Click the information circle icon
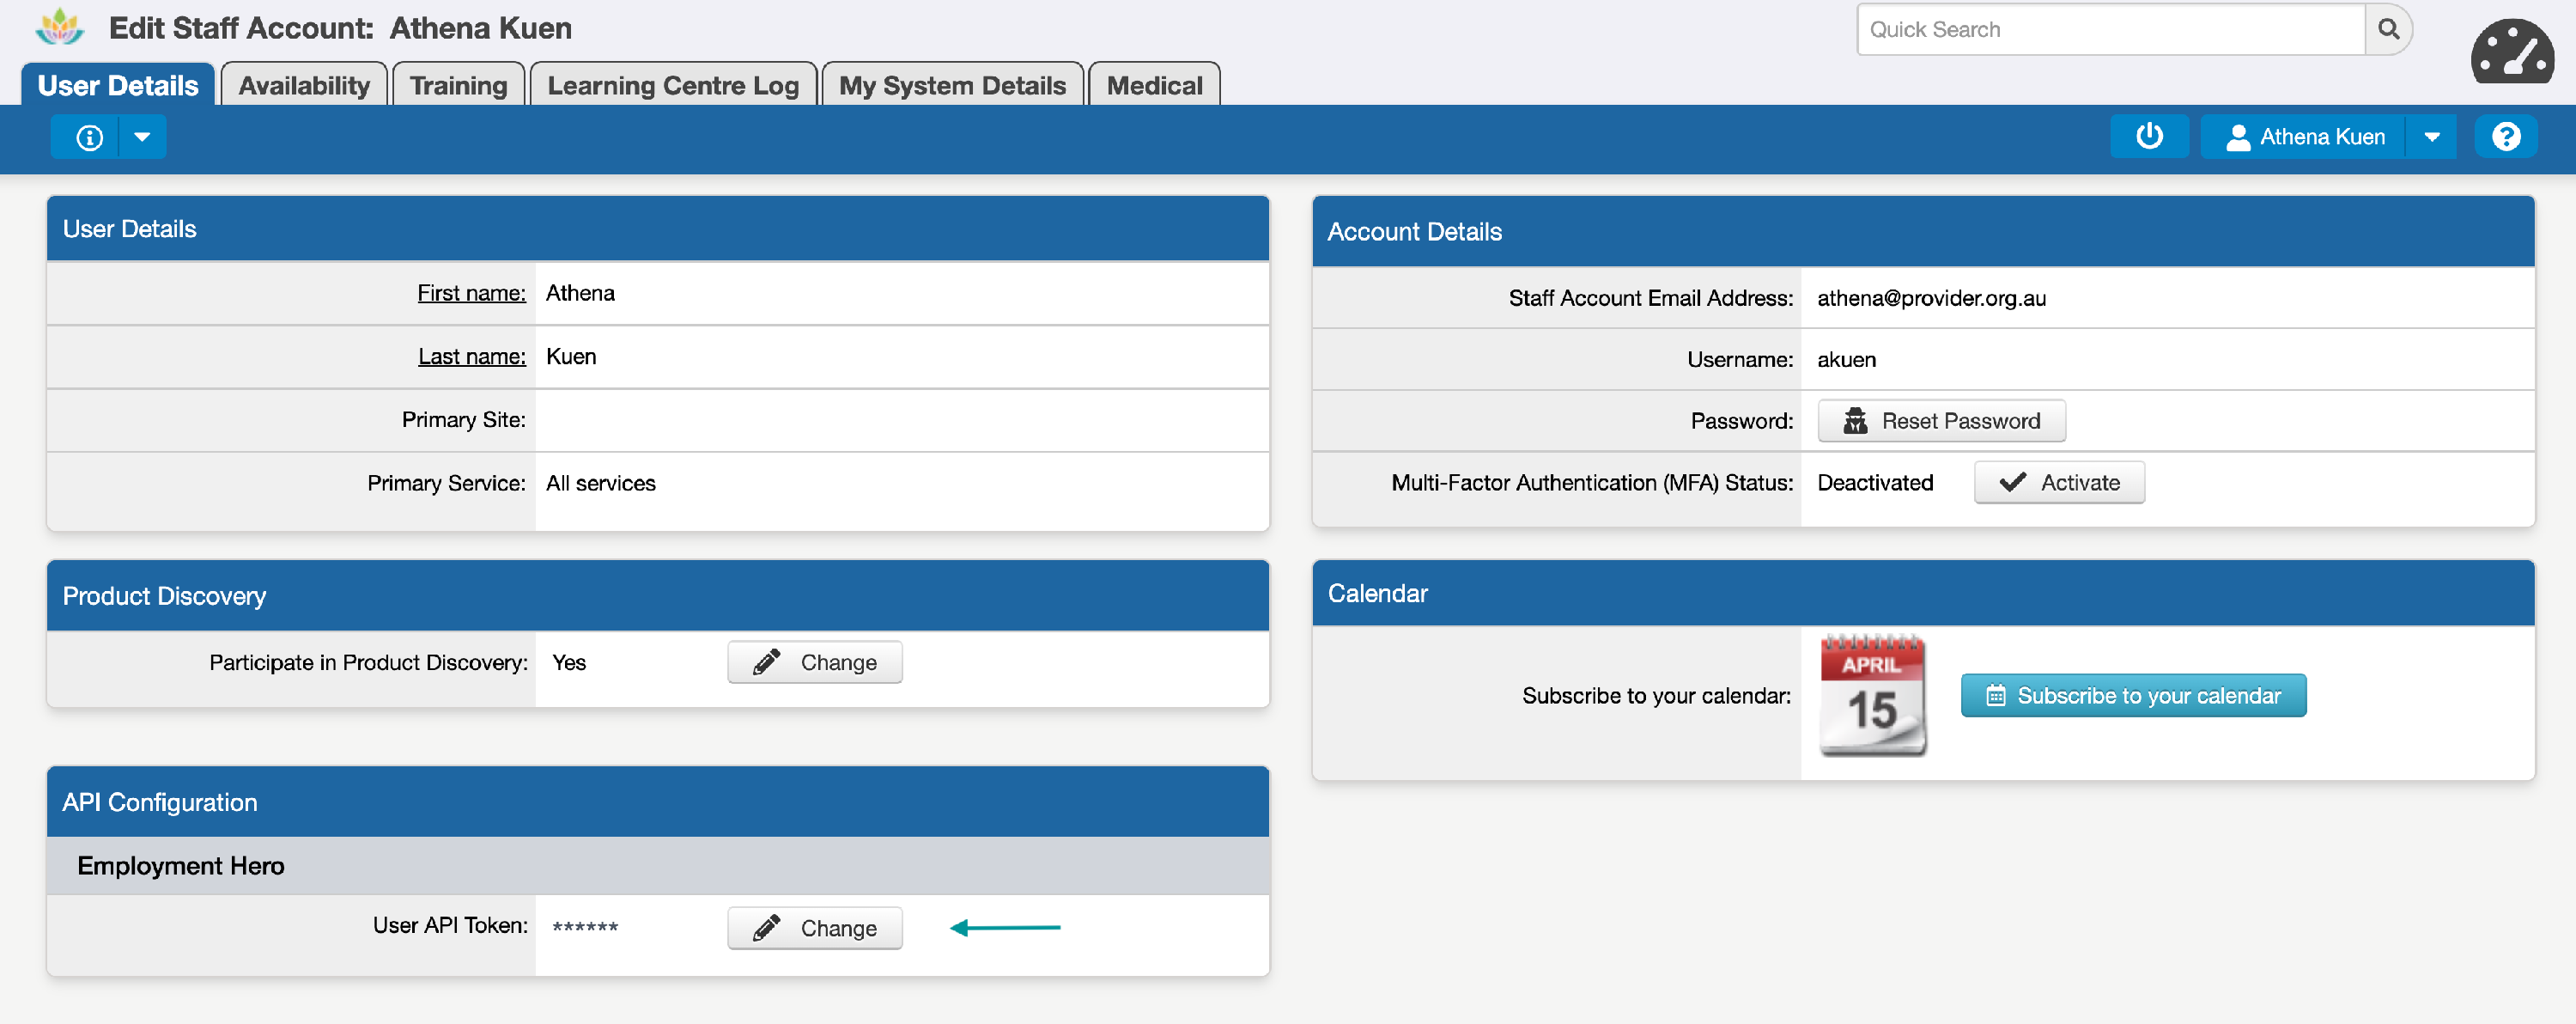This screenshot has width=2576, height=1024. click(x=89, y=137)
